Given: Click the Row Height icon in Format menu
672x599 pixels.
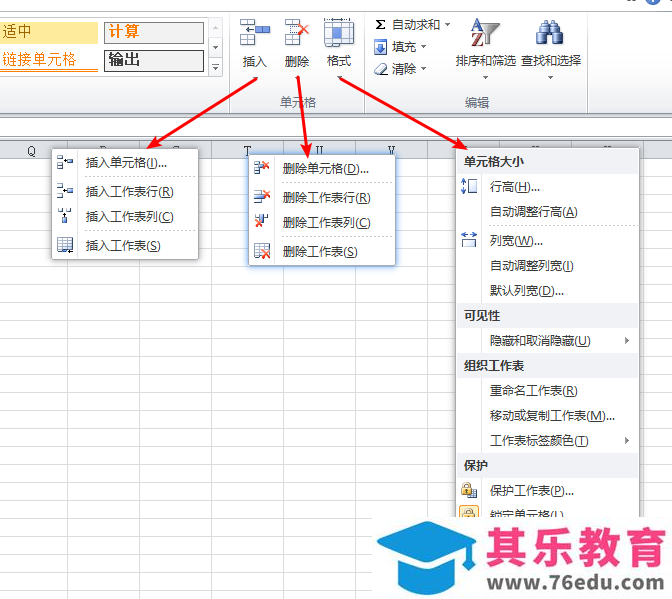Looking at the screenshot, I should pyautogui.click(x=469, y=186).
